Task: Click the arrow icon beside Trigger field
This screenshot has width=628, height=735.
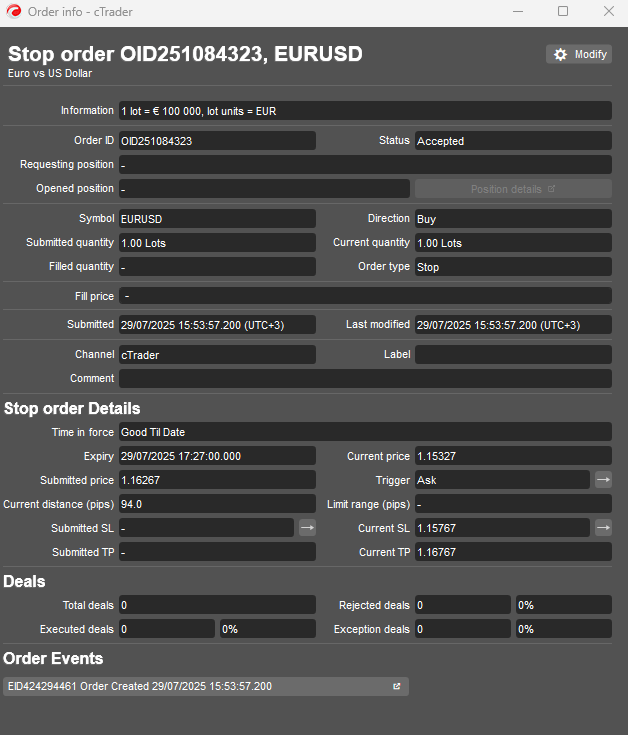Action: tap(603, 480)
